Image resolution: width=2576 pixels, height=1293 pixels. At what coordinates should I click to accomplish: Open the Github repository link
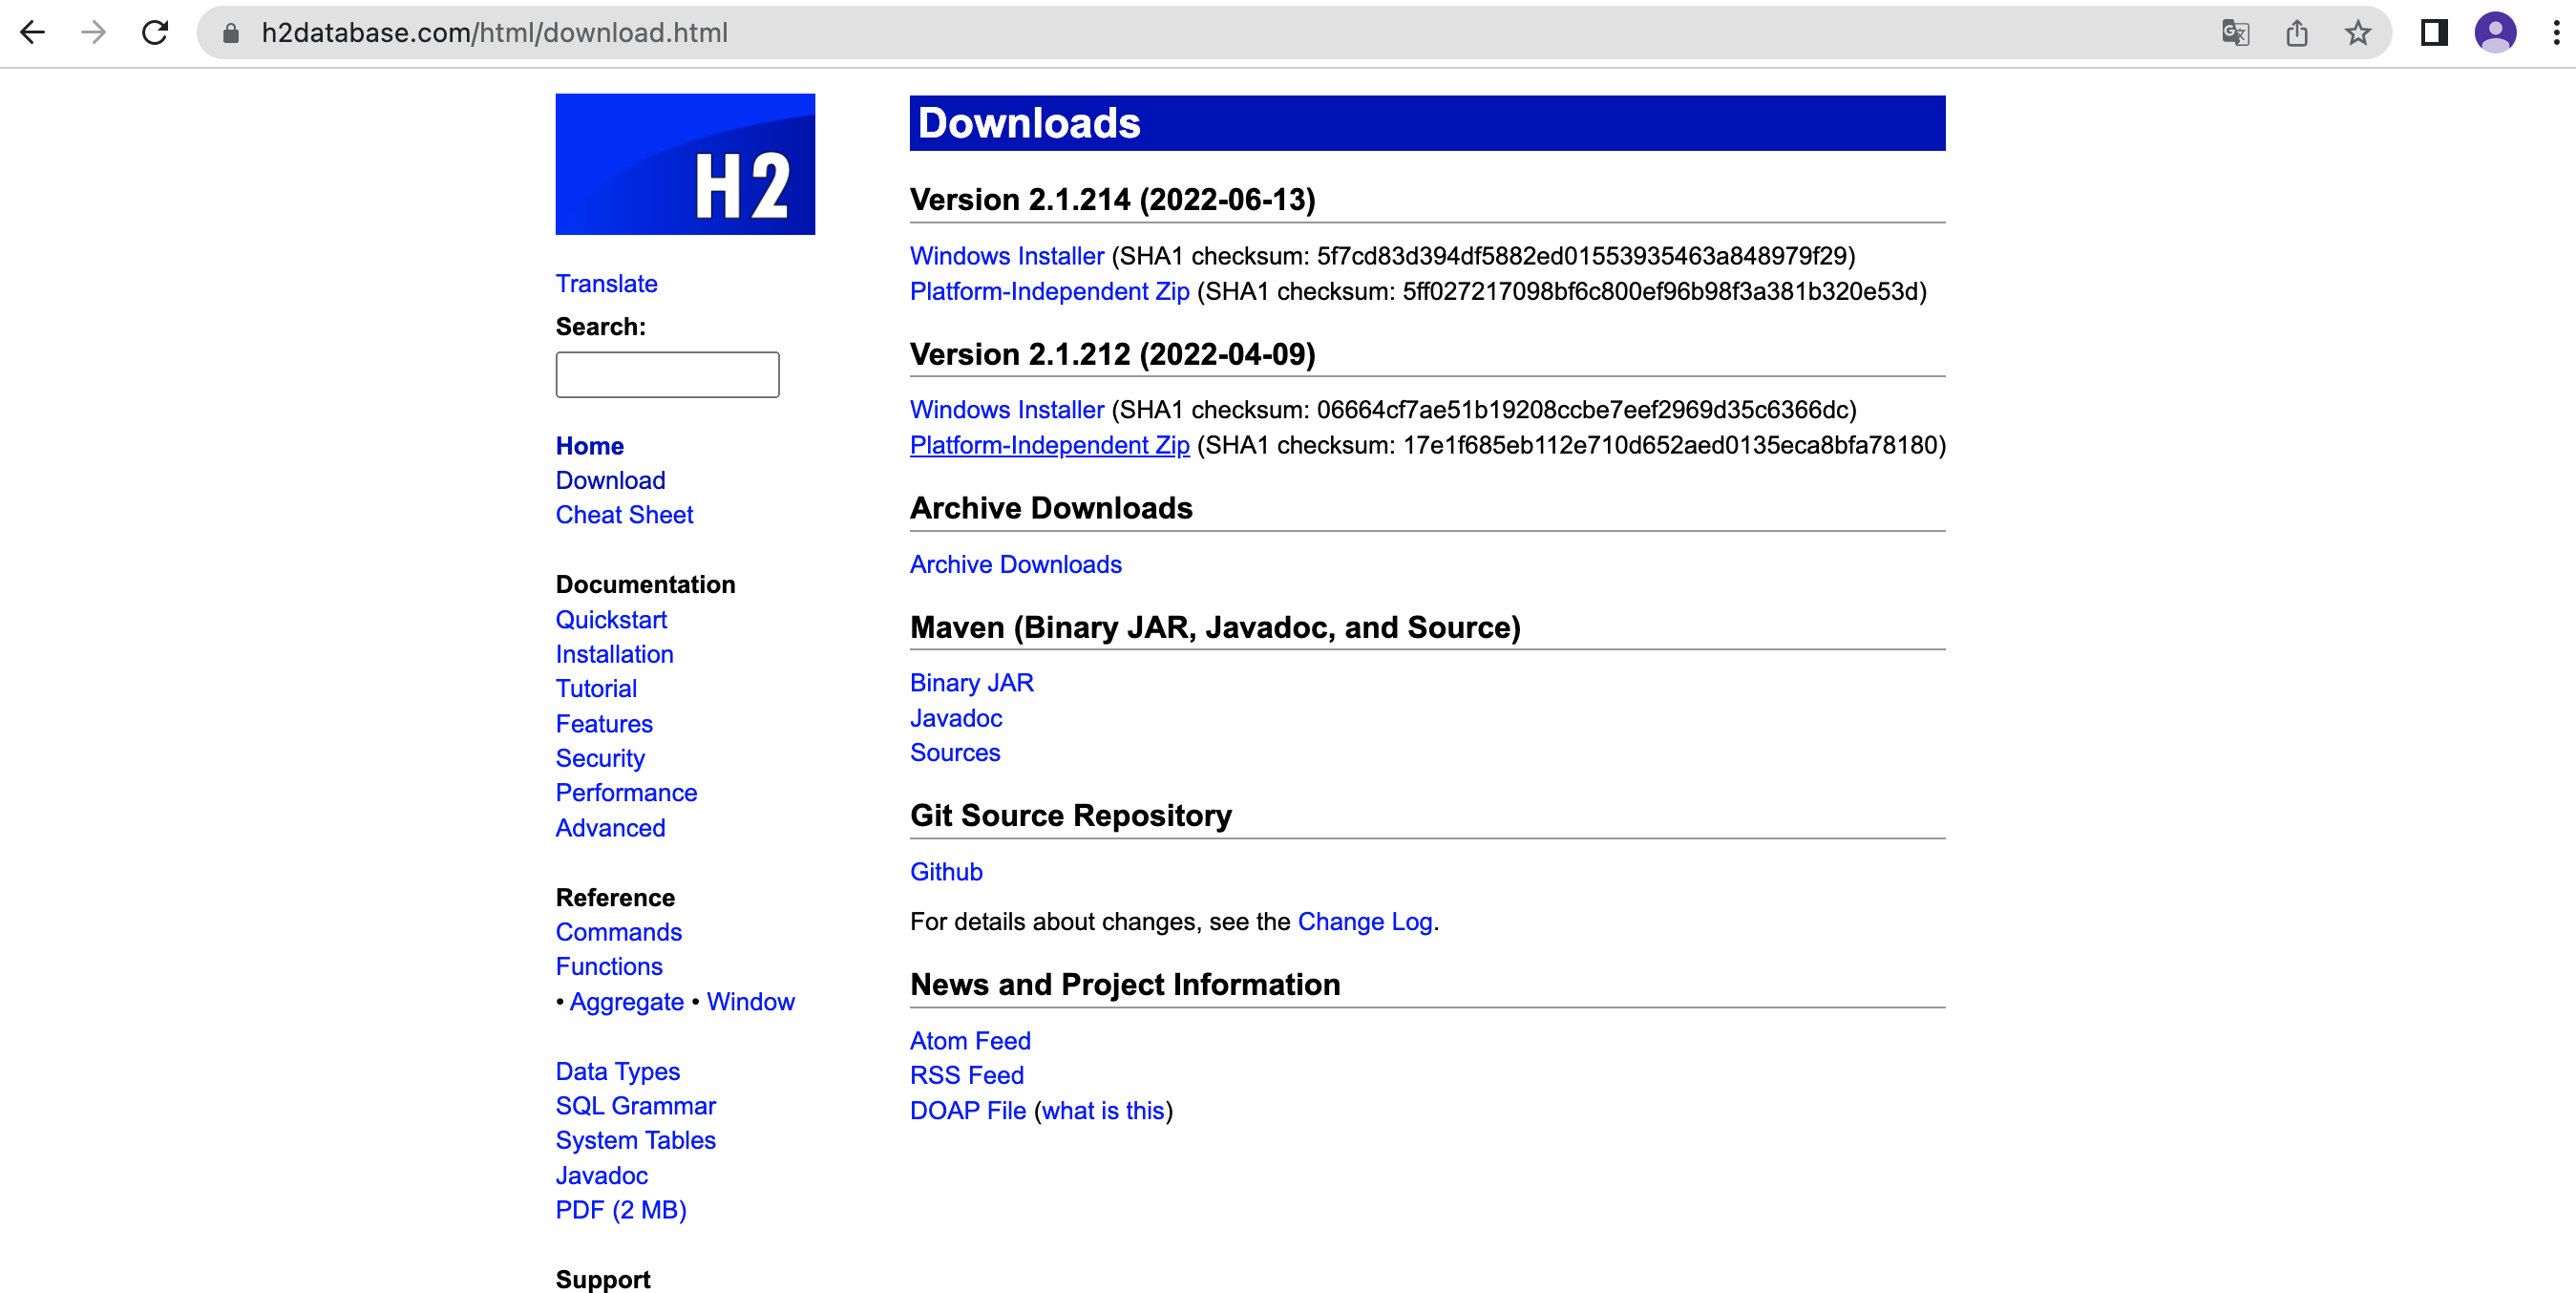(945, 872)
